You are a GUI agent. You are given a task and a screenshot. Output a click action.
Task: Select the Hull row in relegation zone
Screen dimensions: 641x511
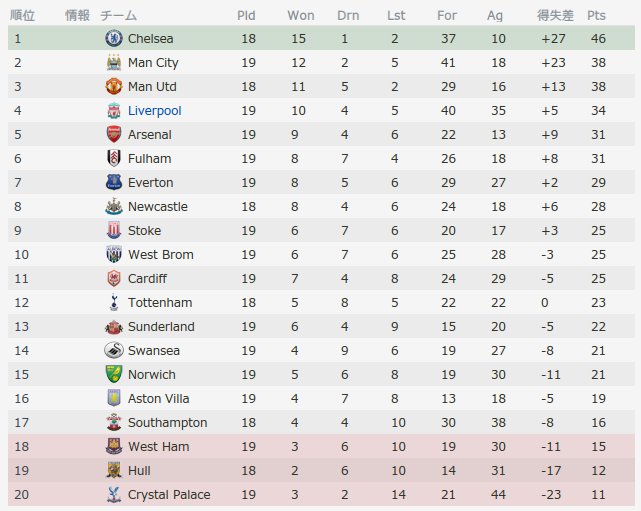[x=321, y=471]
